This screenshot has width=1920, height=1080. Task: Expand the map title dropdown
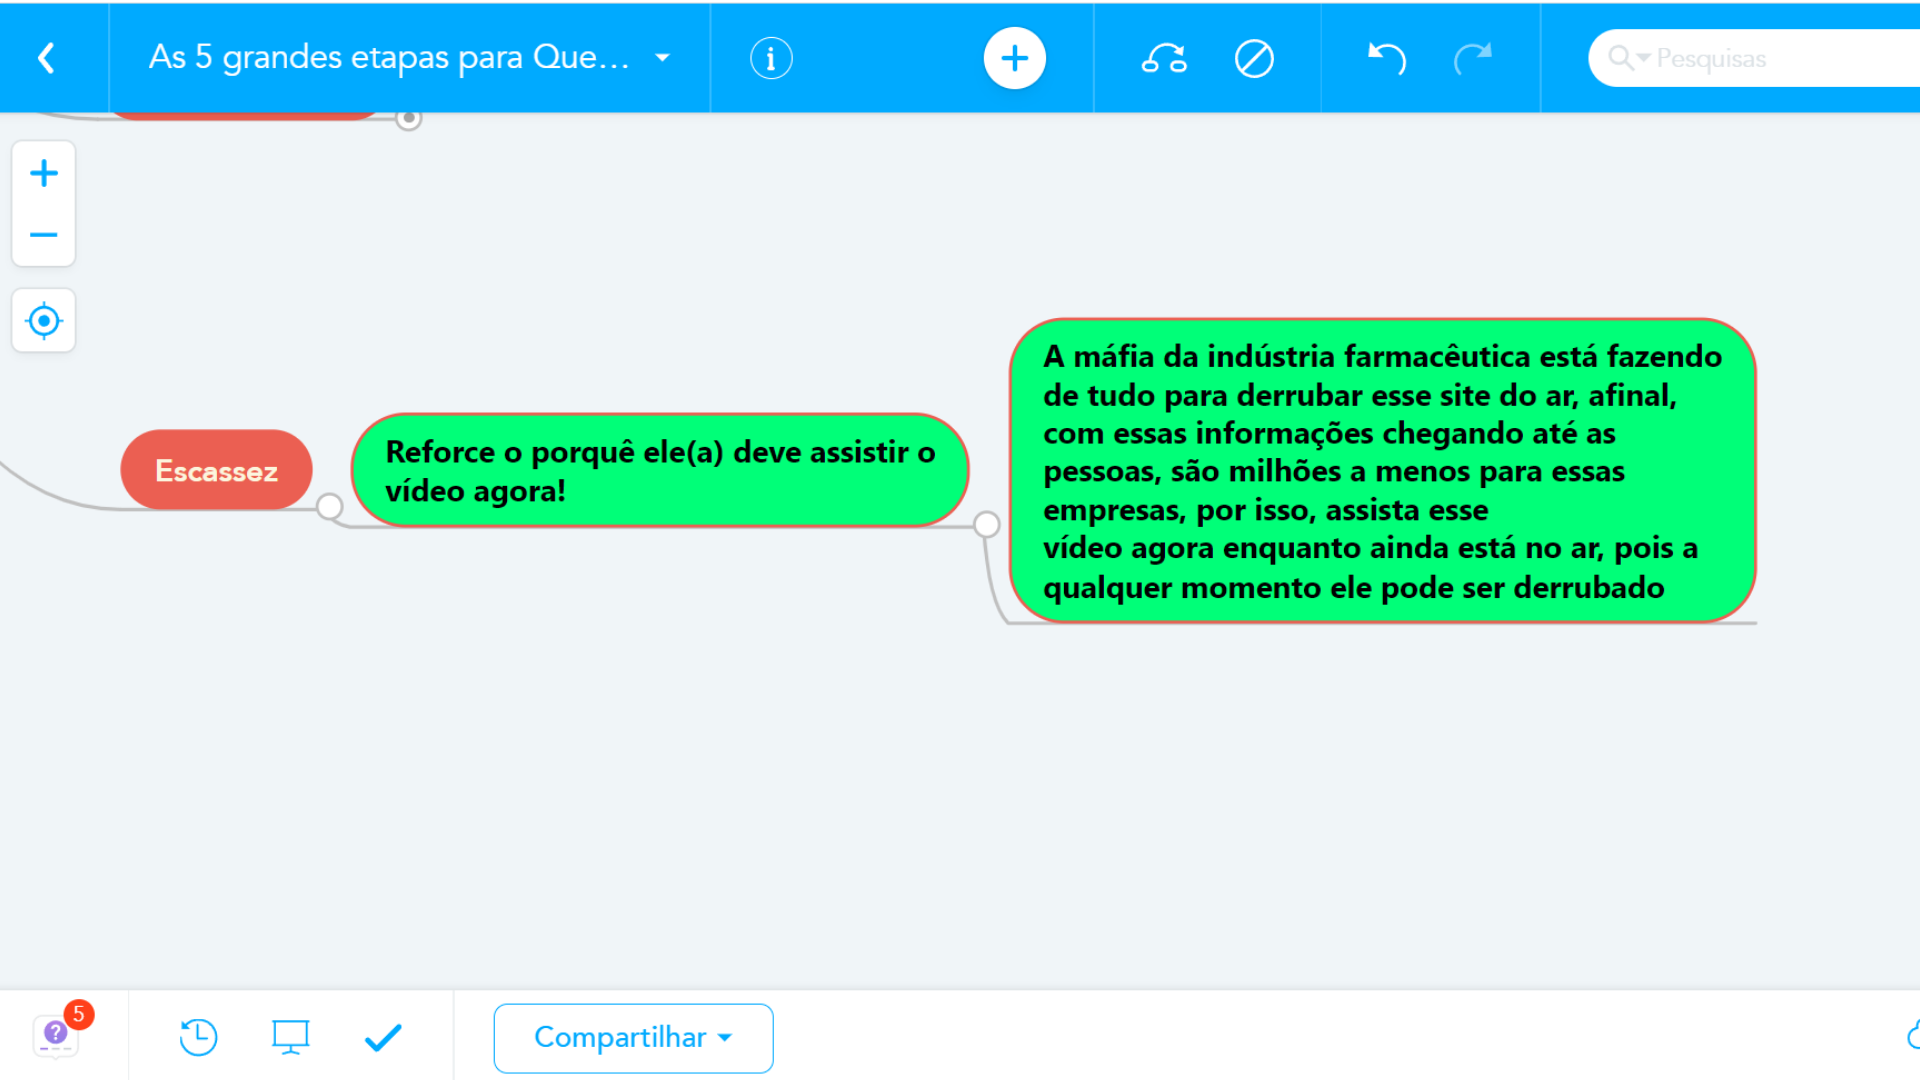pyautogui.click(x=662, y=58)
